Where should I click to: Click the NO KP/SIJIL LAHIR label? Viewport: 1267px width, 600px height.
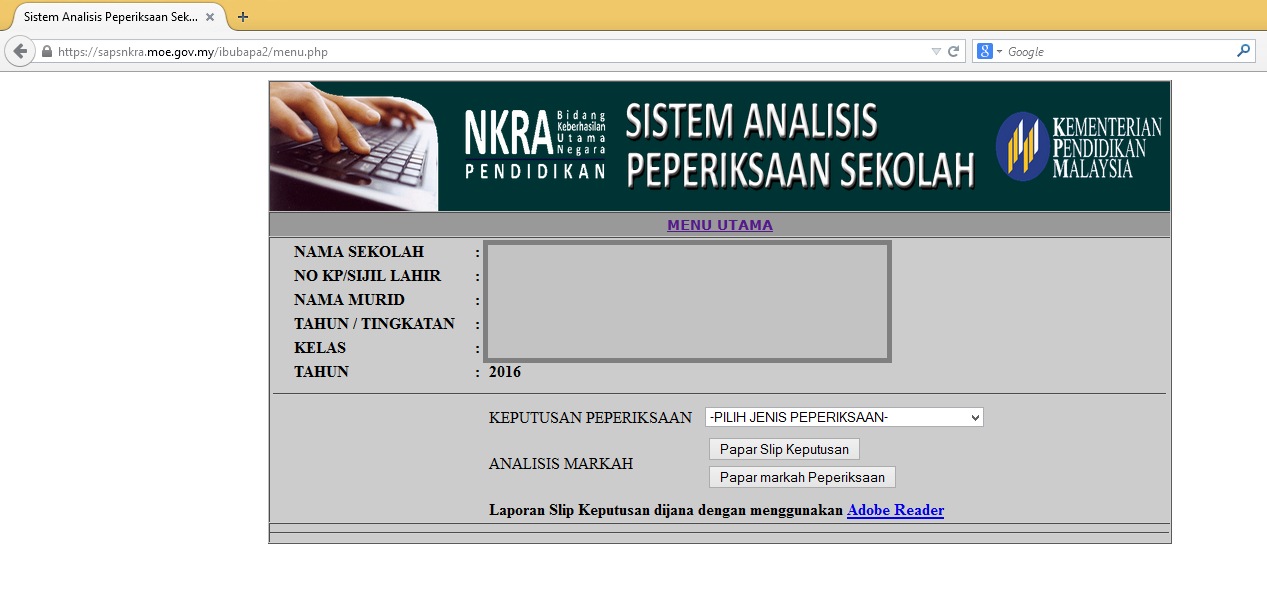pyautogui.click(x=367, y=276)
